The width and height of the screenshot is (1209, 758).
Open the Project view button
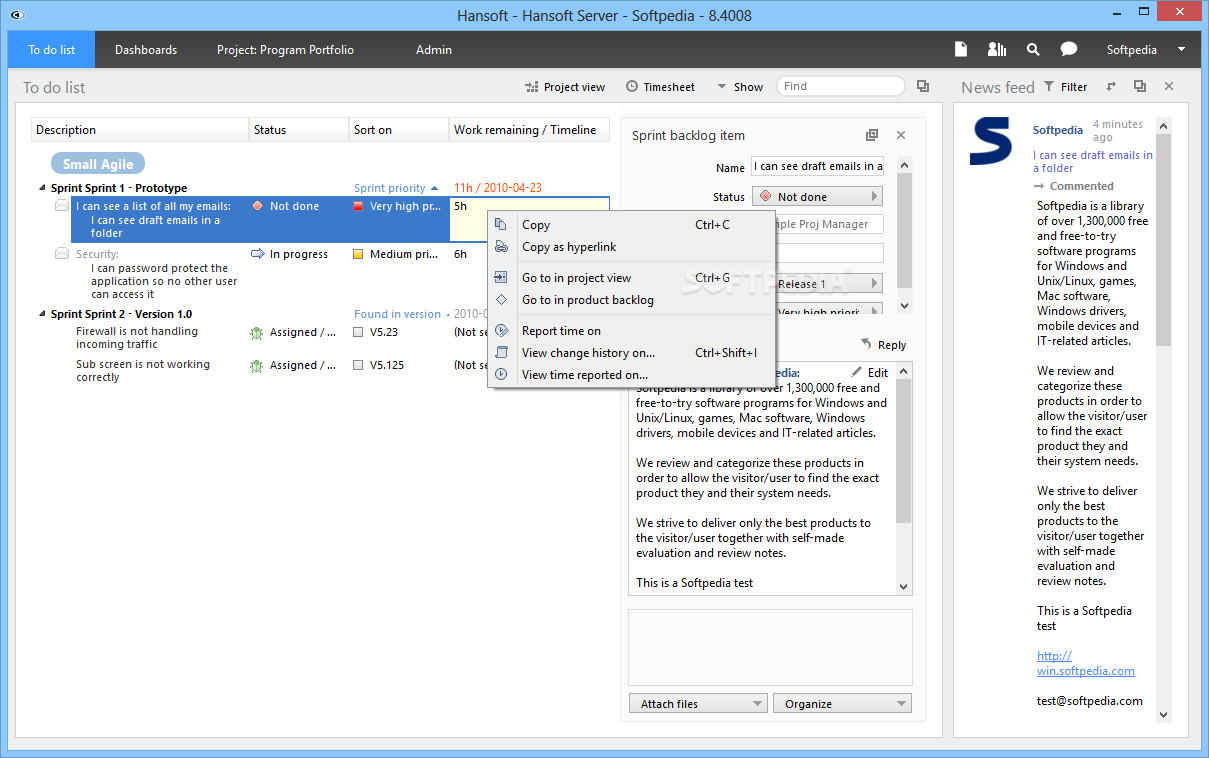coord(565,87)
